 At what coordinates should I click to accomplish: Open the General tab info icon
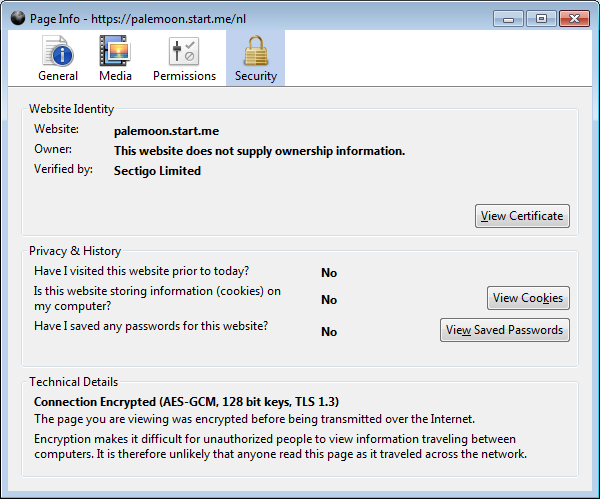58,51
